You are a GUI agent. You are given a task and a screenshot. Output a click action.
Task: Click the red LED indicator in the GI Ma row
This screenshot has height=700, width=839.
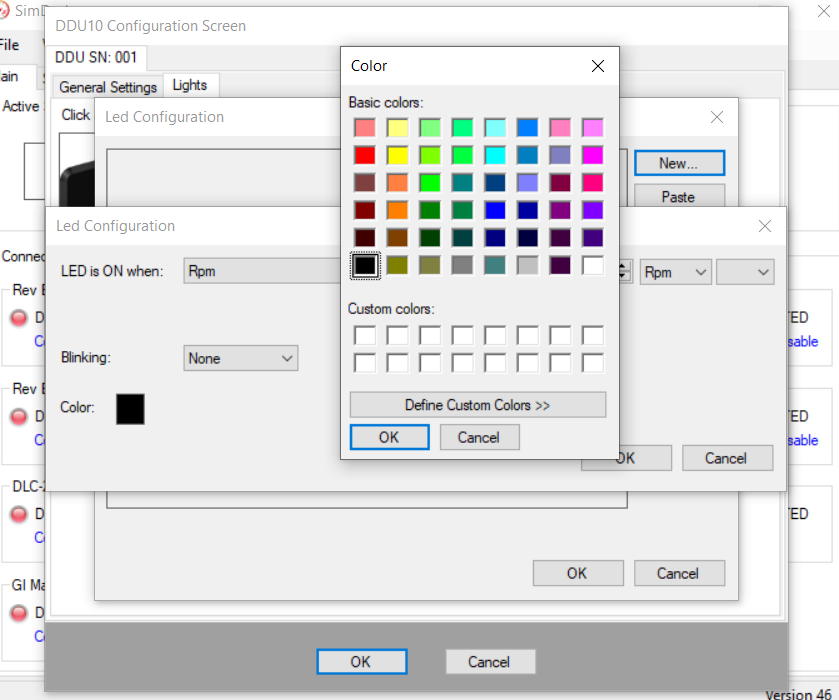[18, 613]
